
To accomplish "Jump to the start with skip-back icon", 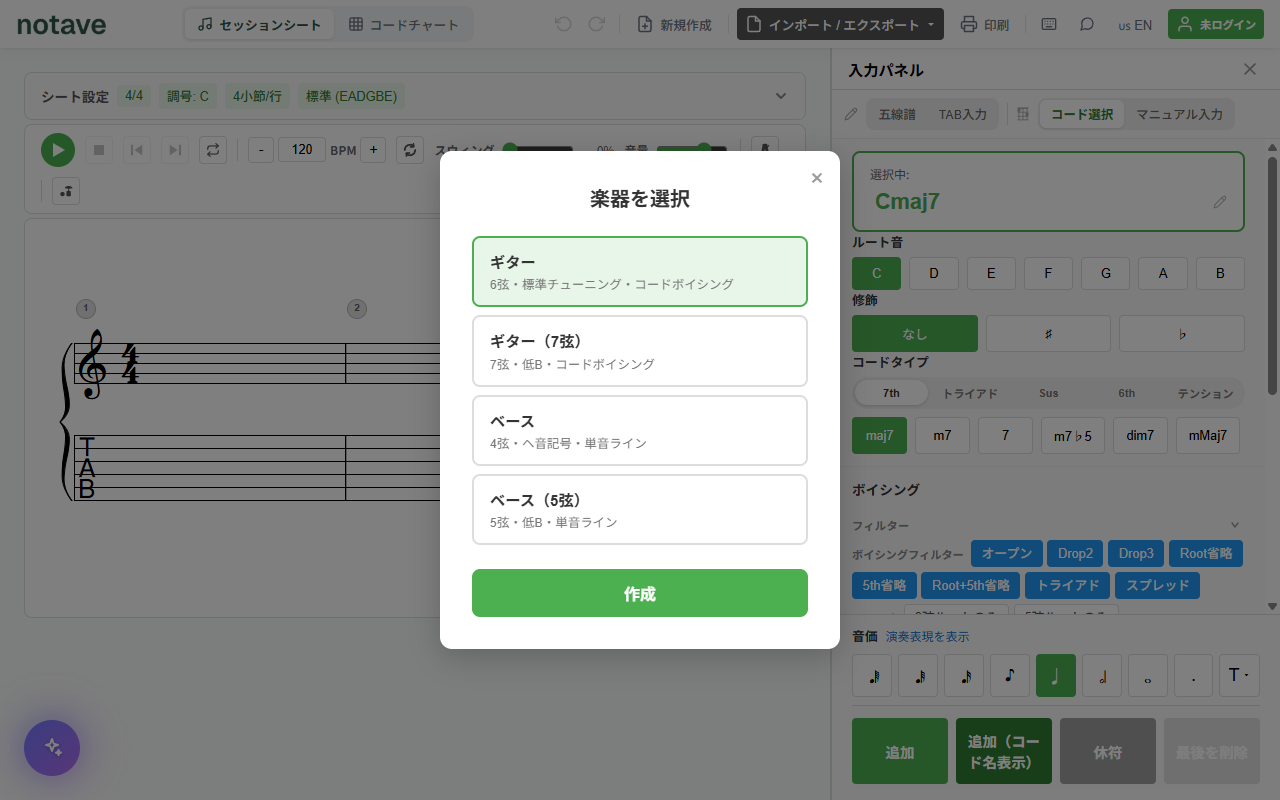I will 137,150.
